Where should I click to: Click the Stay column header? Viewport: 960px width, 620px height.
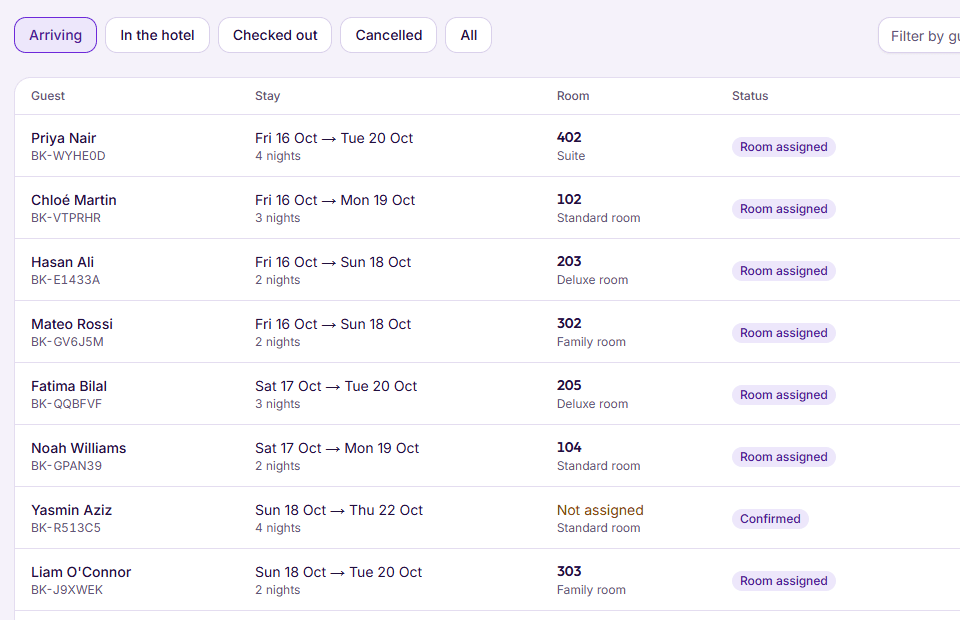pos(268,95)
